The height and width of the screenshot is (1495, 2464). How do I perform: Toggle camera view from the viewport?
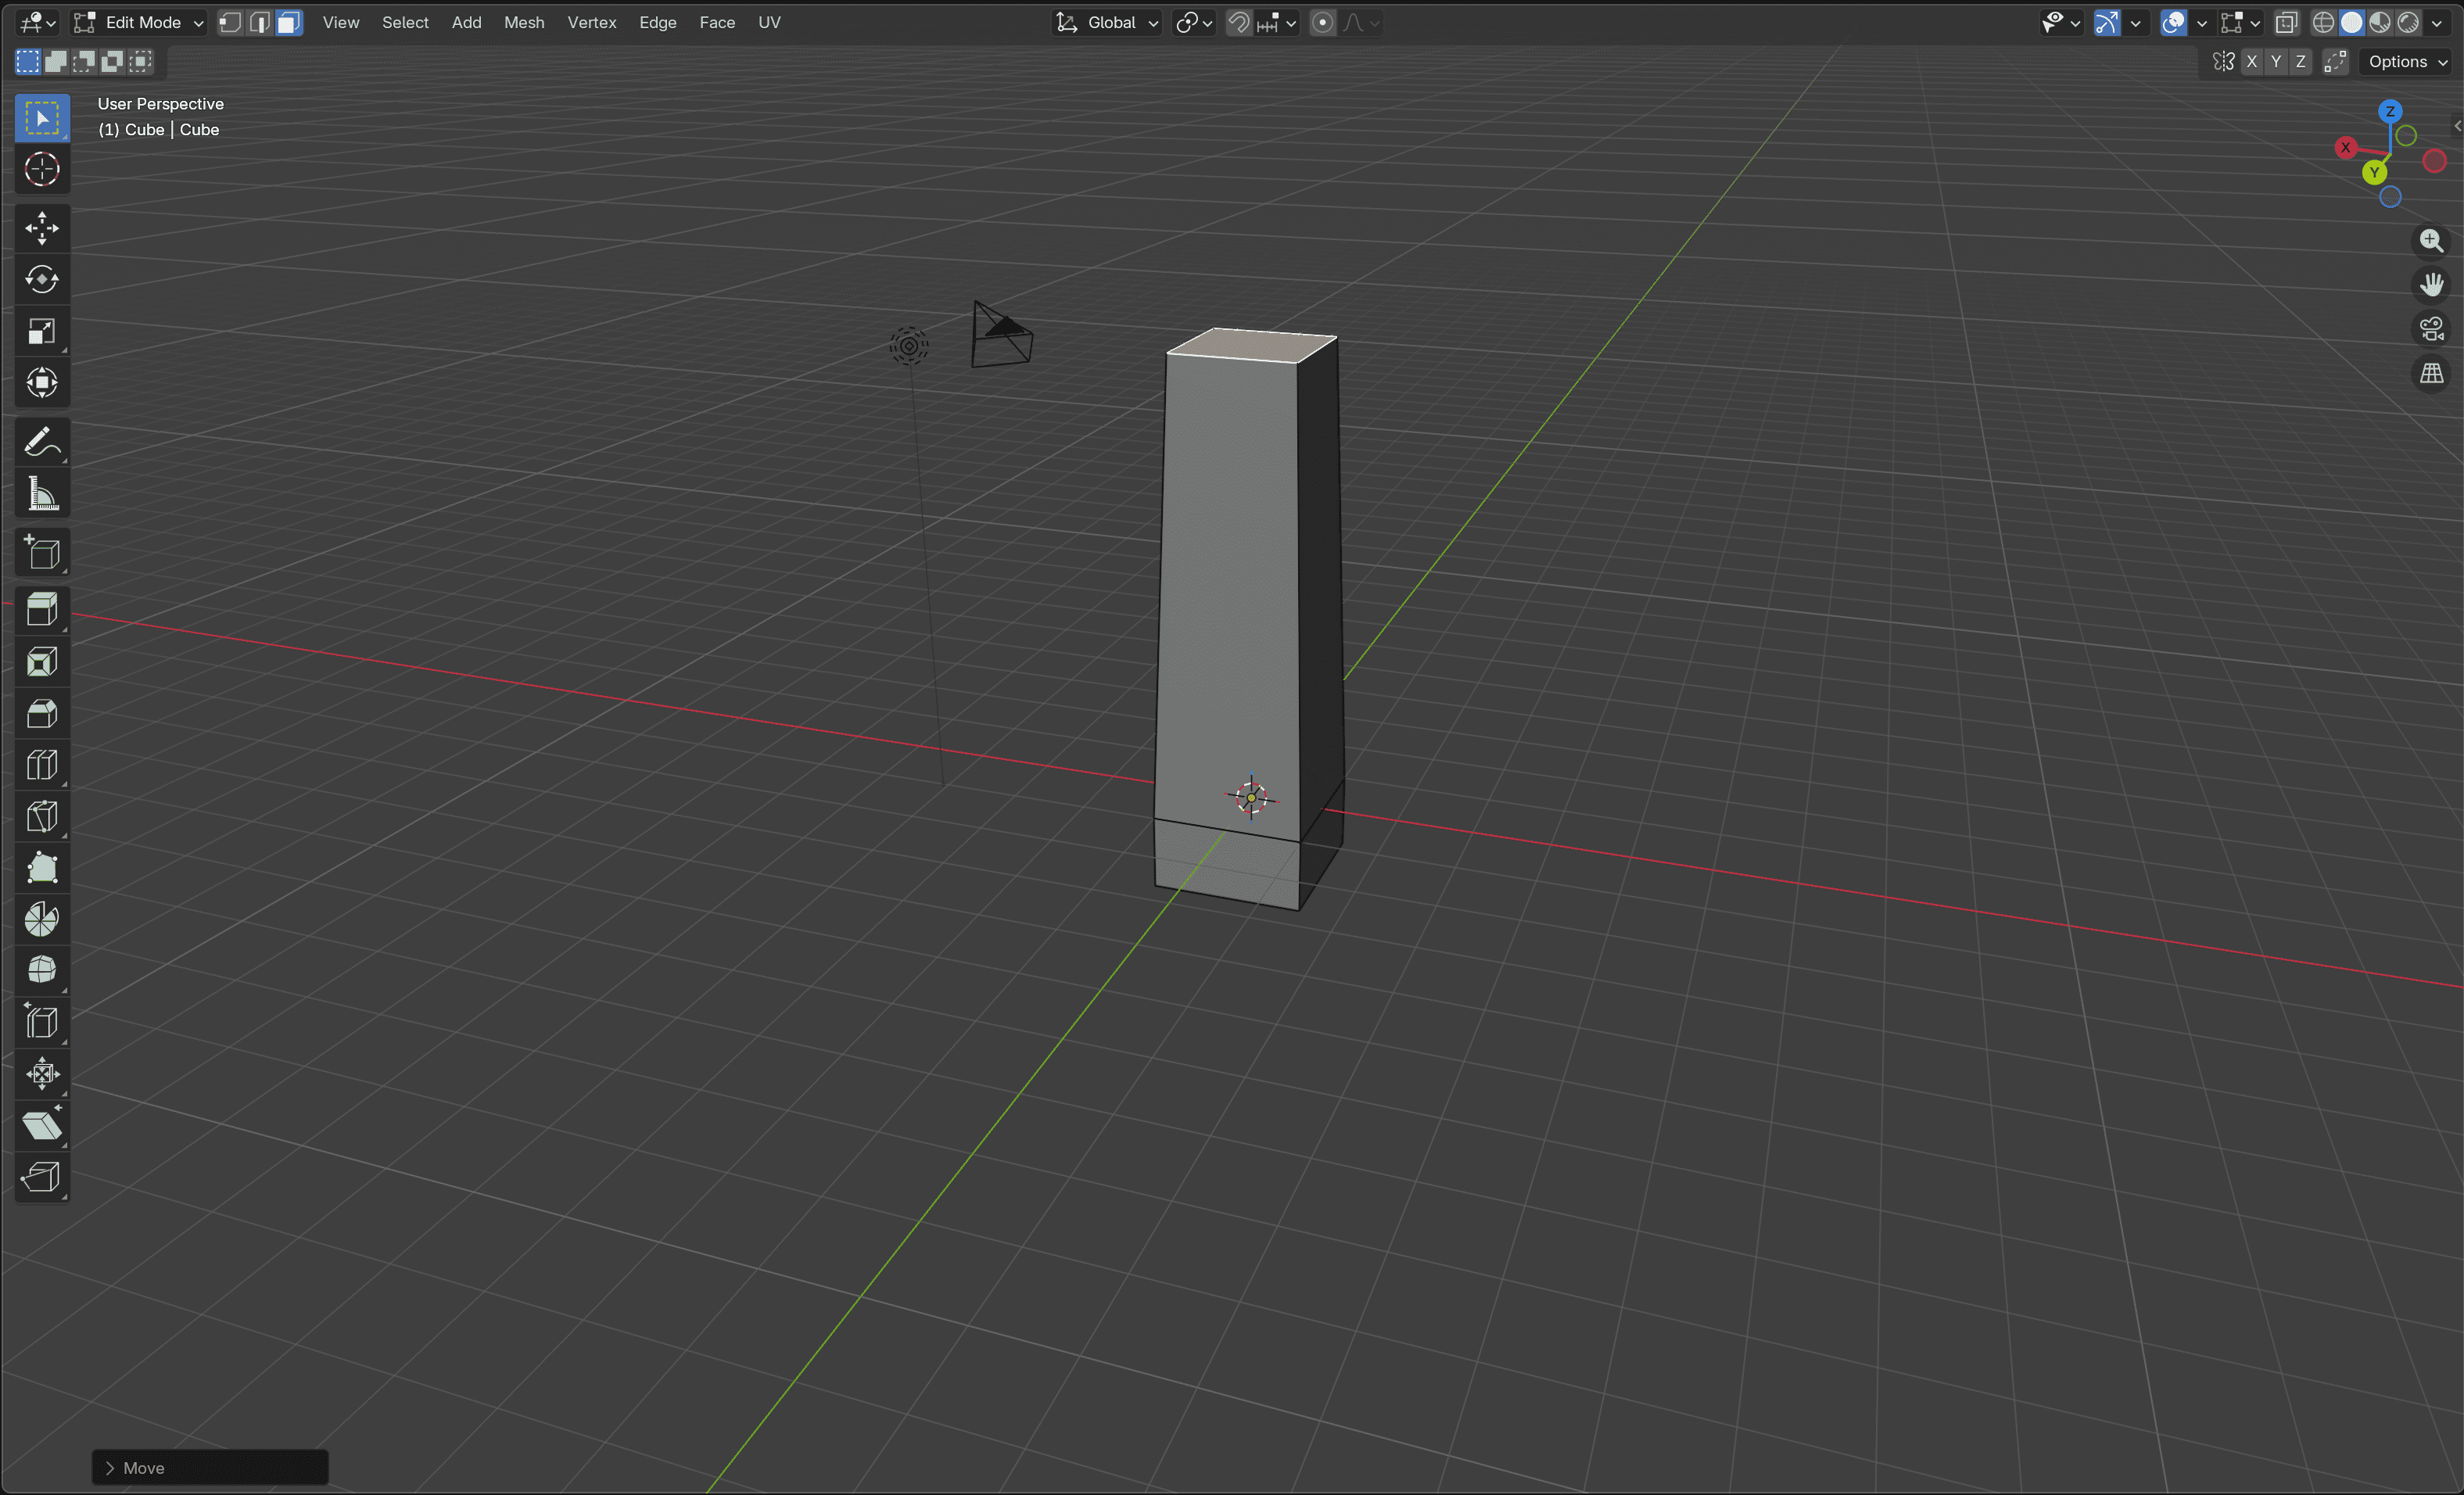point(2431,328)
